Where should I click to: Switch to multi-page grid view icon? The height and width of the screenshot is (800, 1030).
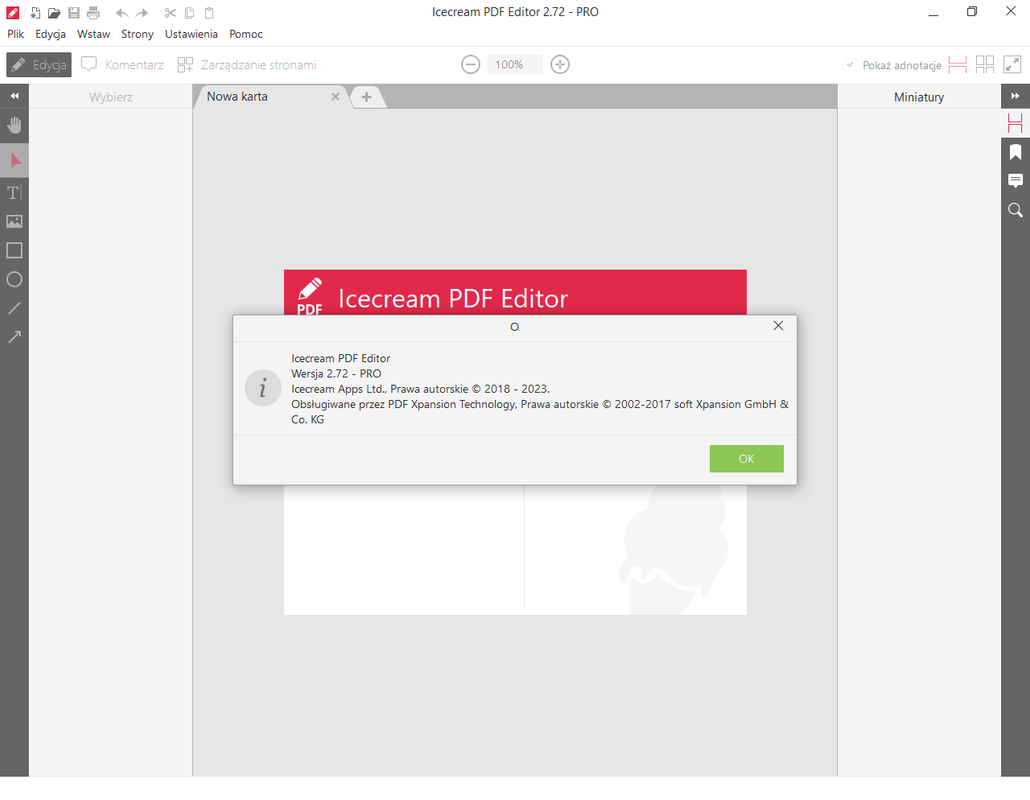985,64
